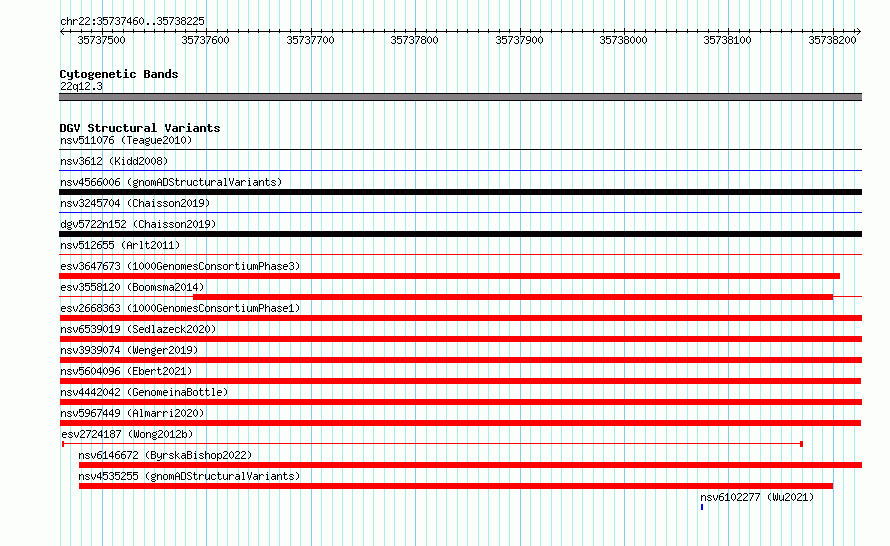Click ruler coordinate 35737700

[310, 40]
